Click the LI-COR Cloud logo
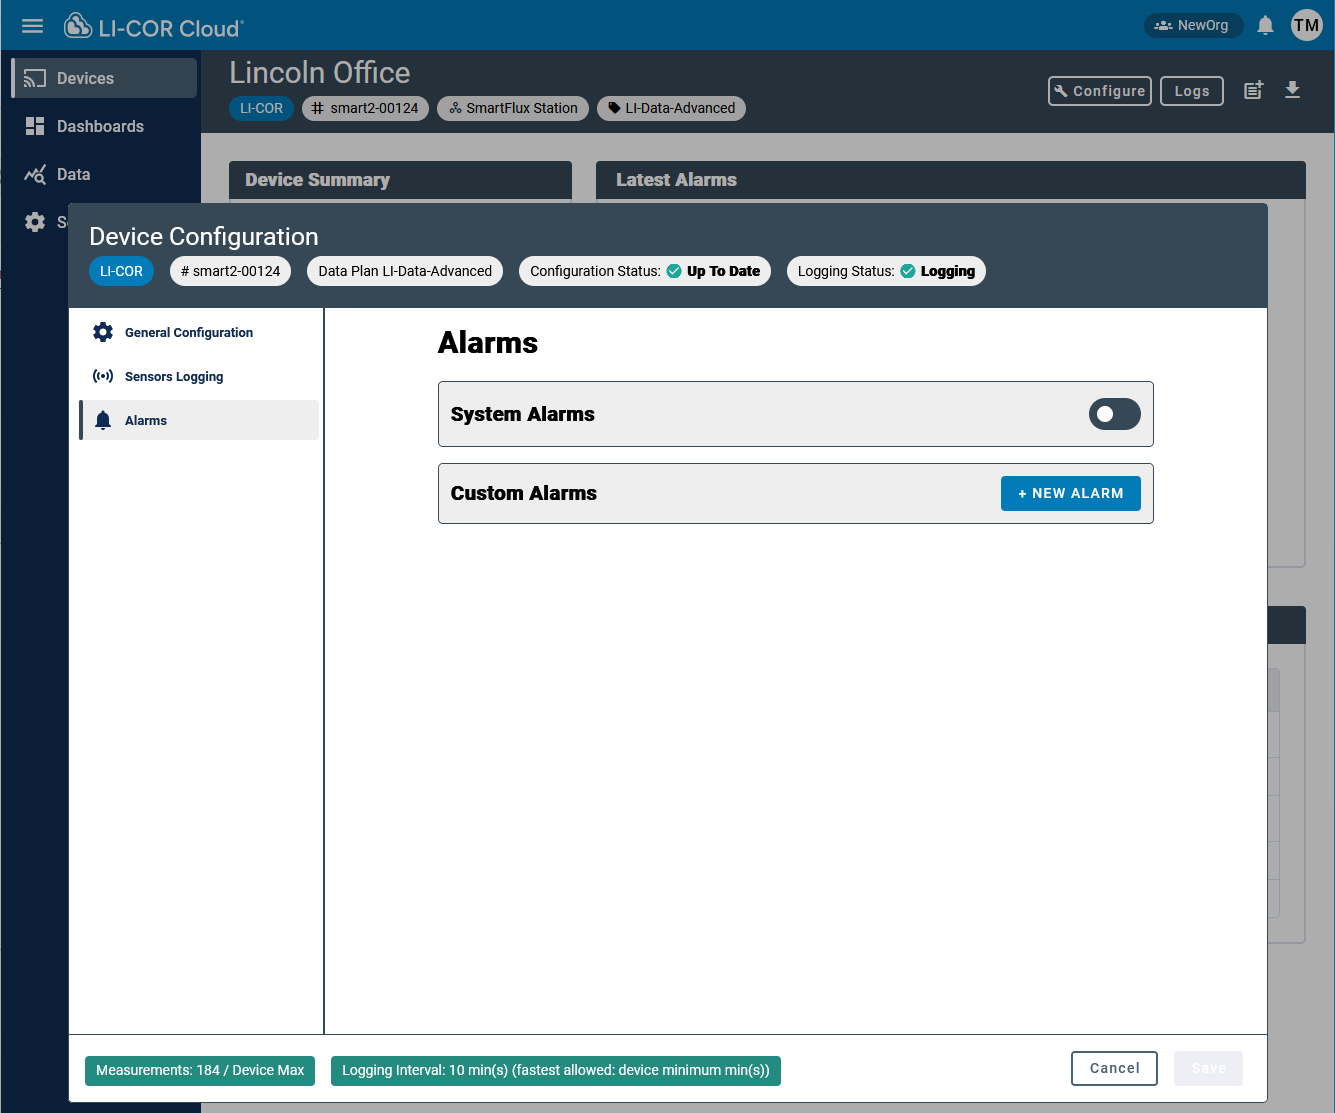This screenshot has height=1113, width=1335. click(x=154, y=27)
